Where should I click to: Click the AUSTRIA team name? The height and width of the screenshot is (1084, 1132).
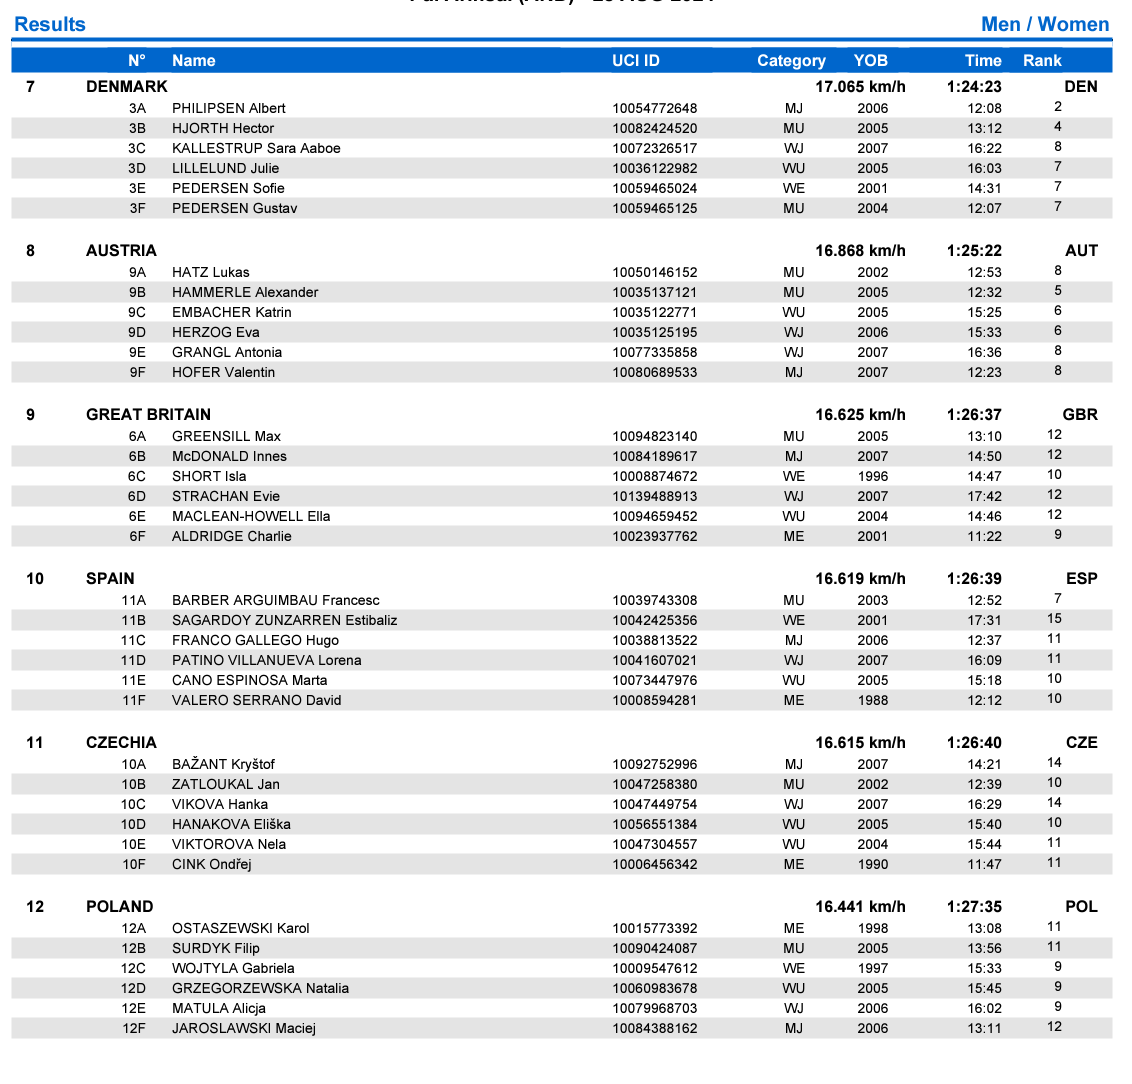click(121, 250)
